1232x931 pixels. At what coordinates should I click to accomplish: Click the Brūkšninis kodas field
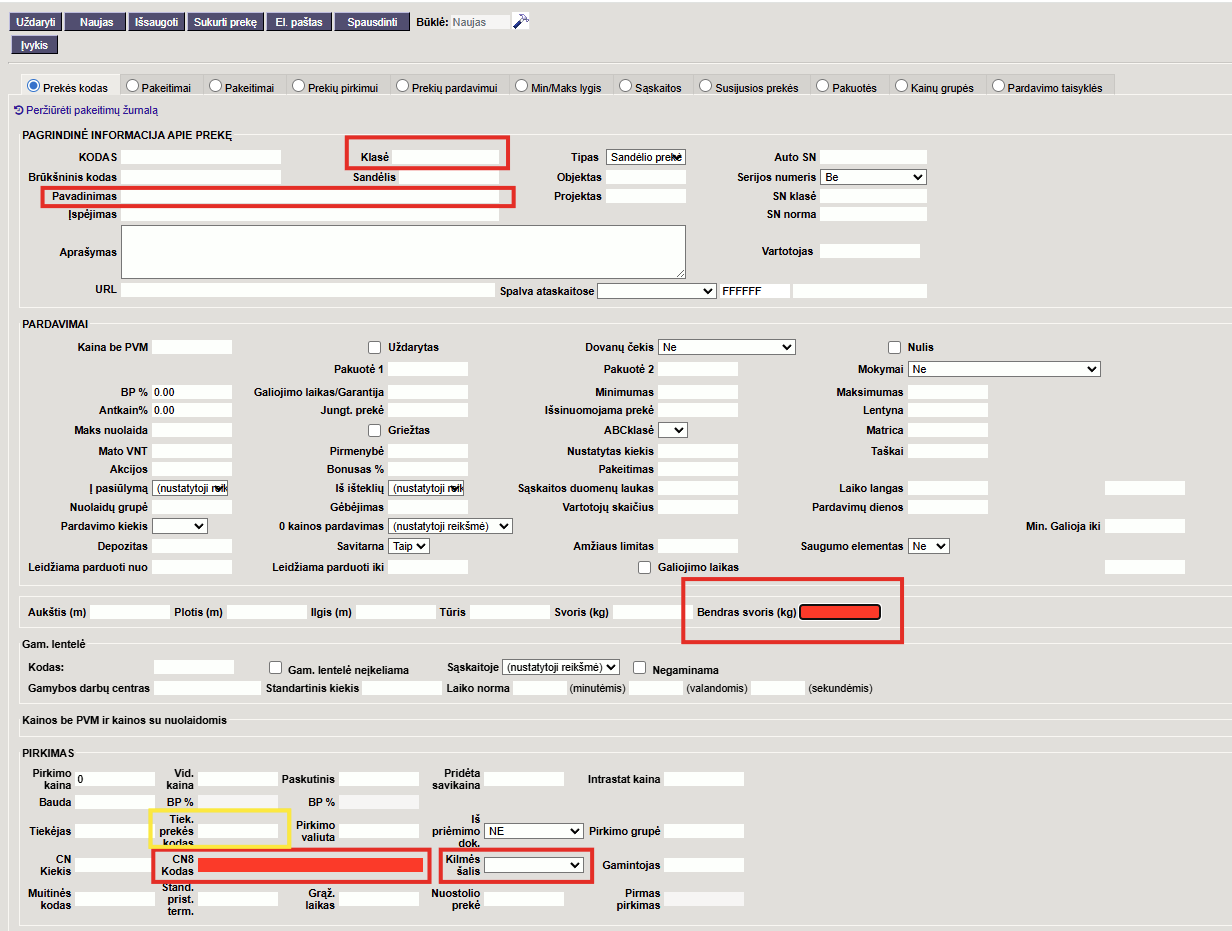pos(201,177)
